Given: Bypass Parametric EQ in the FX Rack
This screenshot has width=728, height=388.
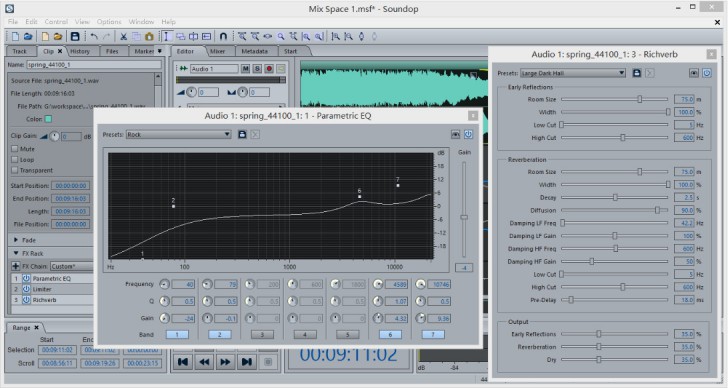Looking at the screenshot, I should pyautogui.click(x=26, y=278).
